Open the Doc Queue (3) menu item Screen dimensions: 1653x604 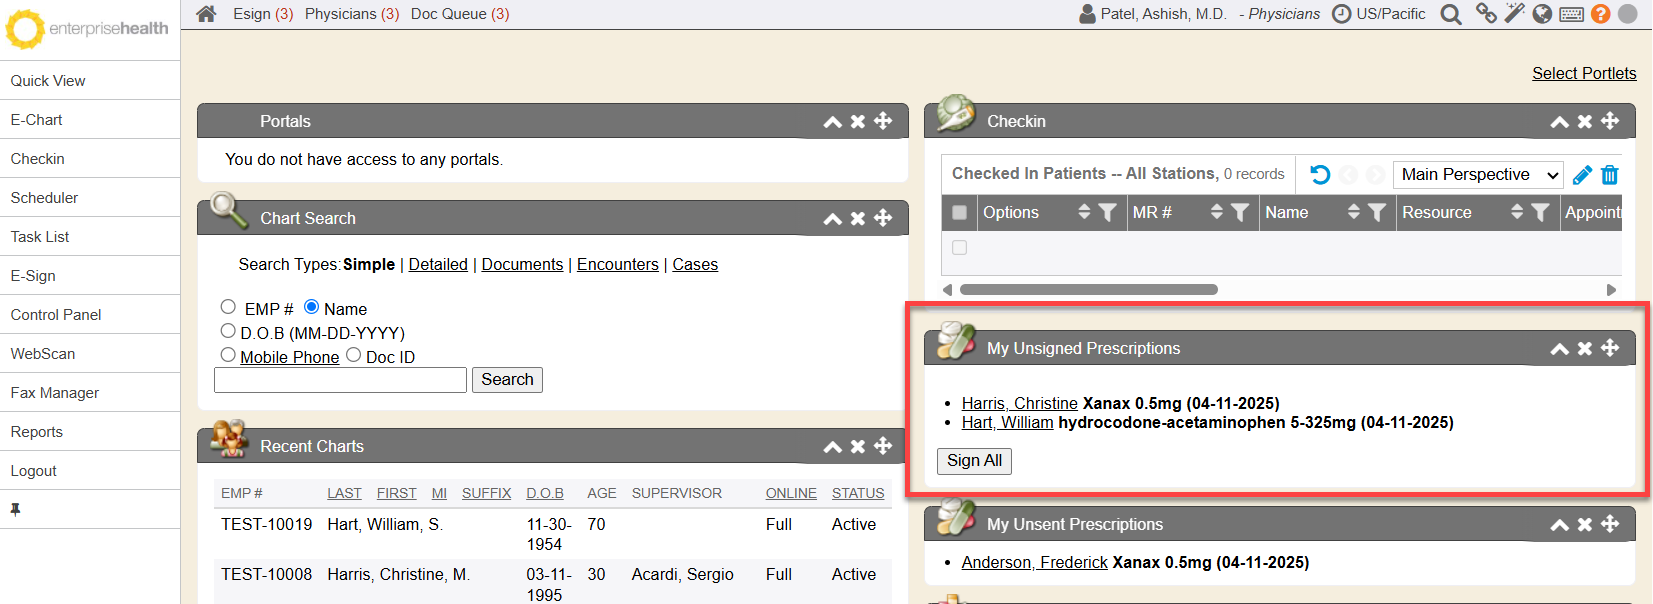(x=460, y=14)
